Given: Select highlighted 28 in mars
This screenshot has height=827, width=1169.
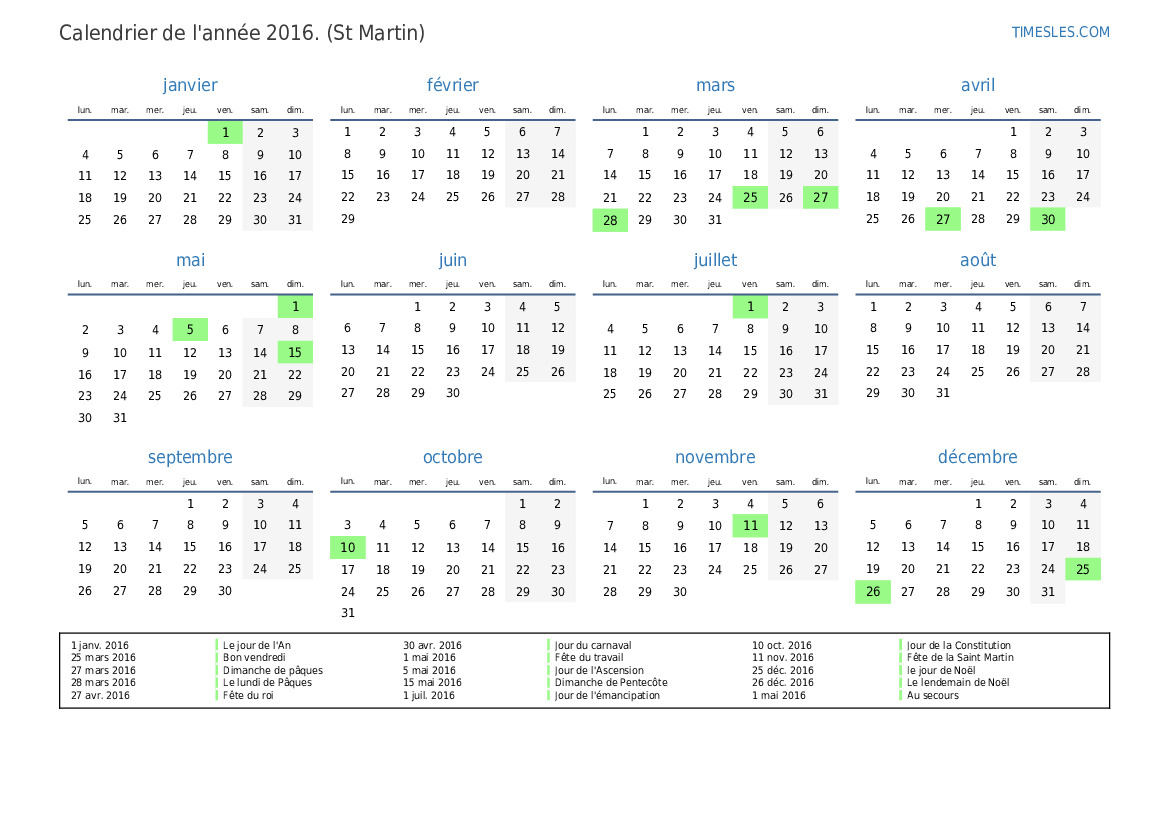Looking at the screenshot, I should click(x=610, y=220).
